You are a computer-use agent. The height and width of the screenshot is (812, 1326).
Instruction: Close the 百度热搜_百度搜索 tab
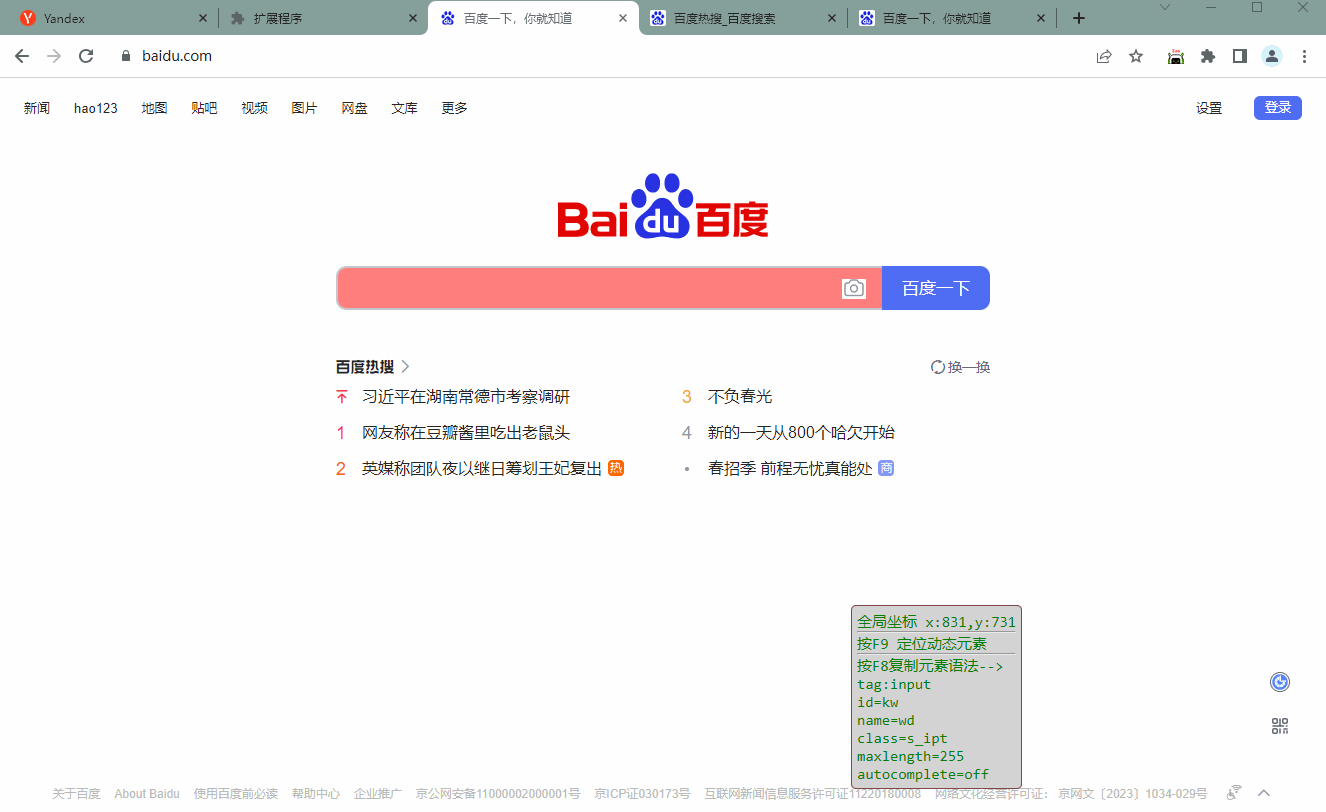[x=834, y=18]
